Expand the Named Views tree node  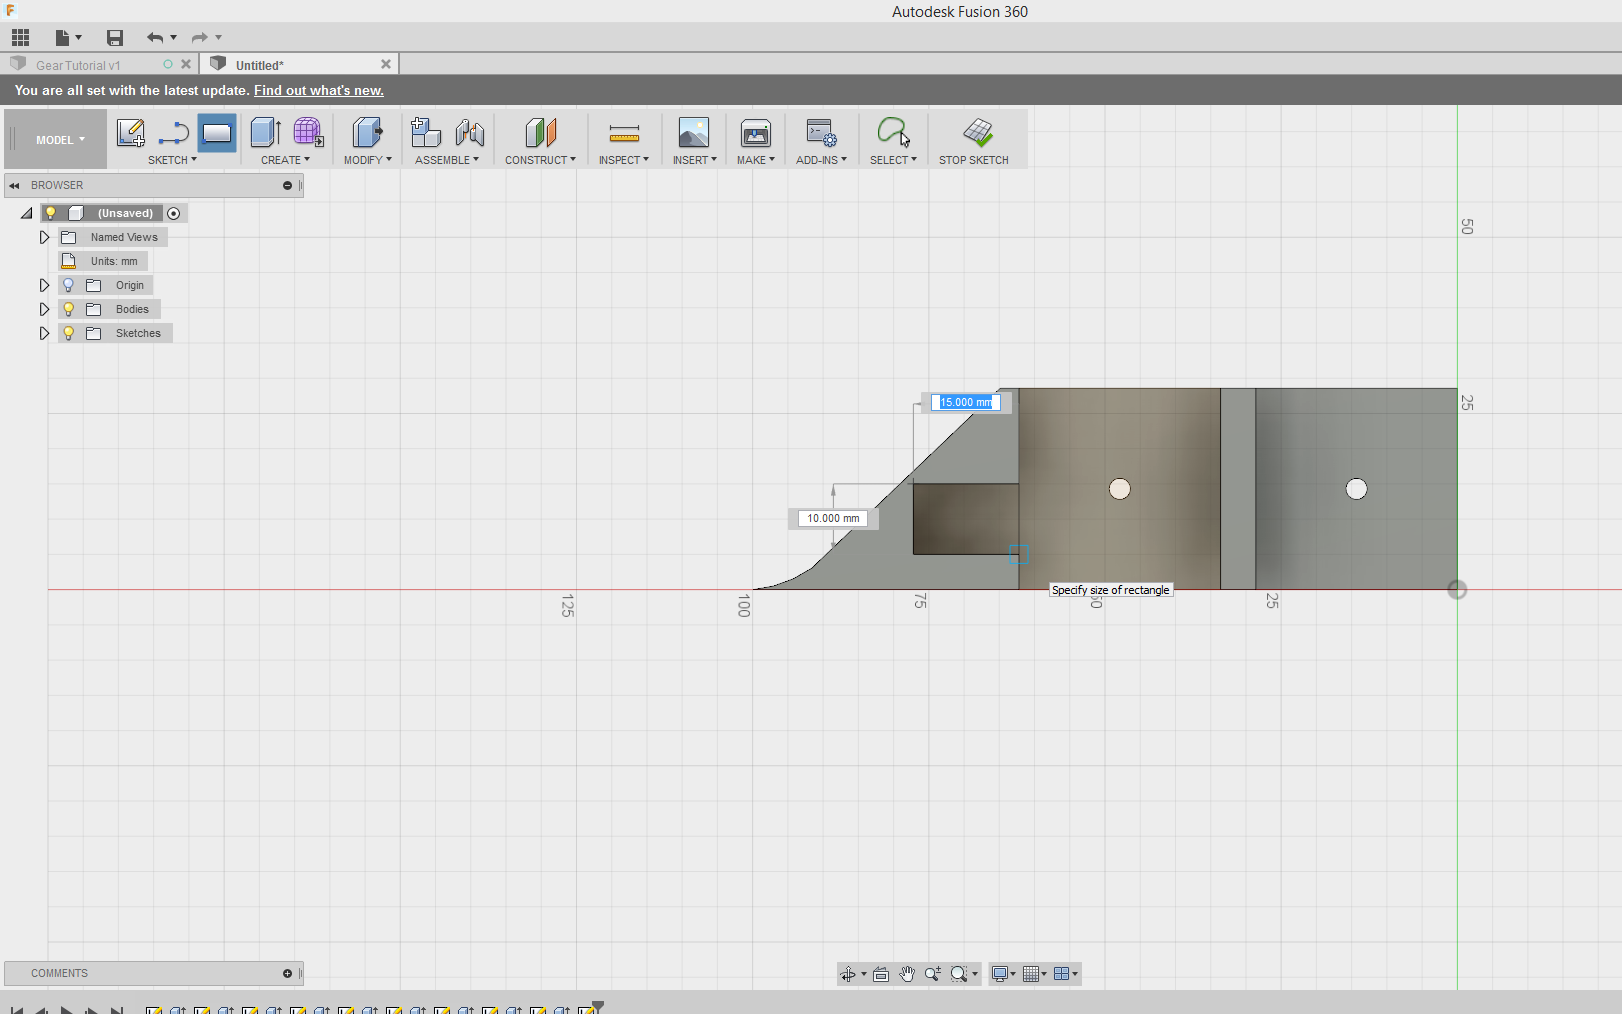click(x=44, y=237)
